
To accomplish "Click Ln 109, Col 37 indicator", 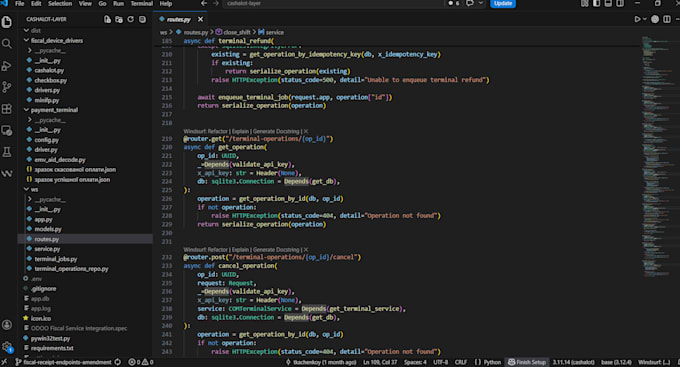I will point(380,362).
